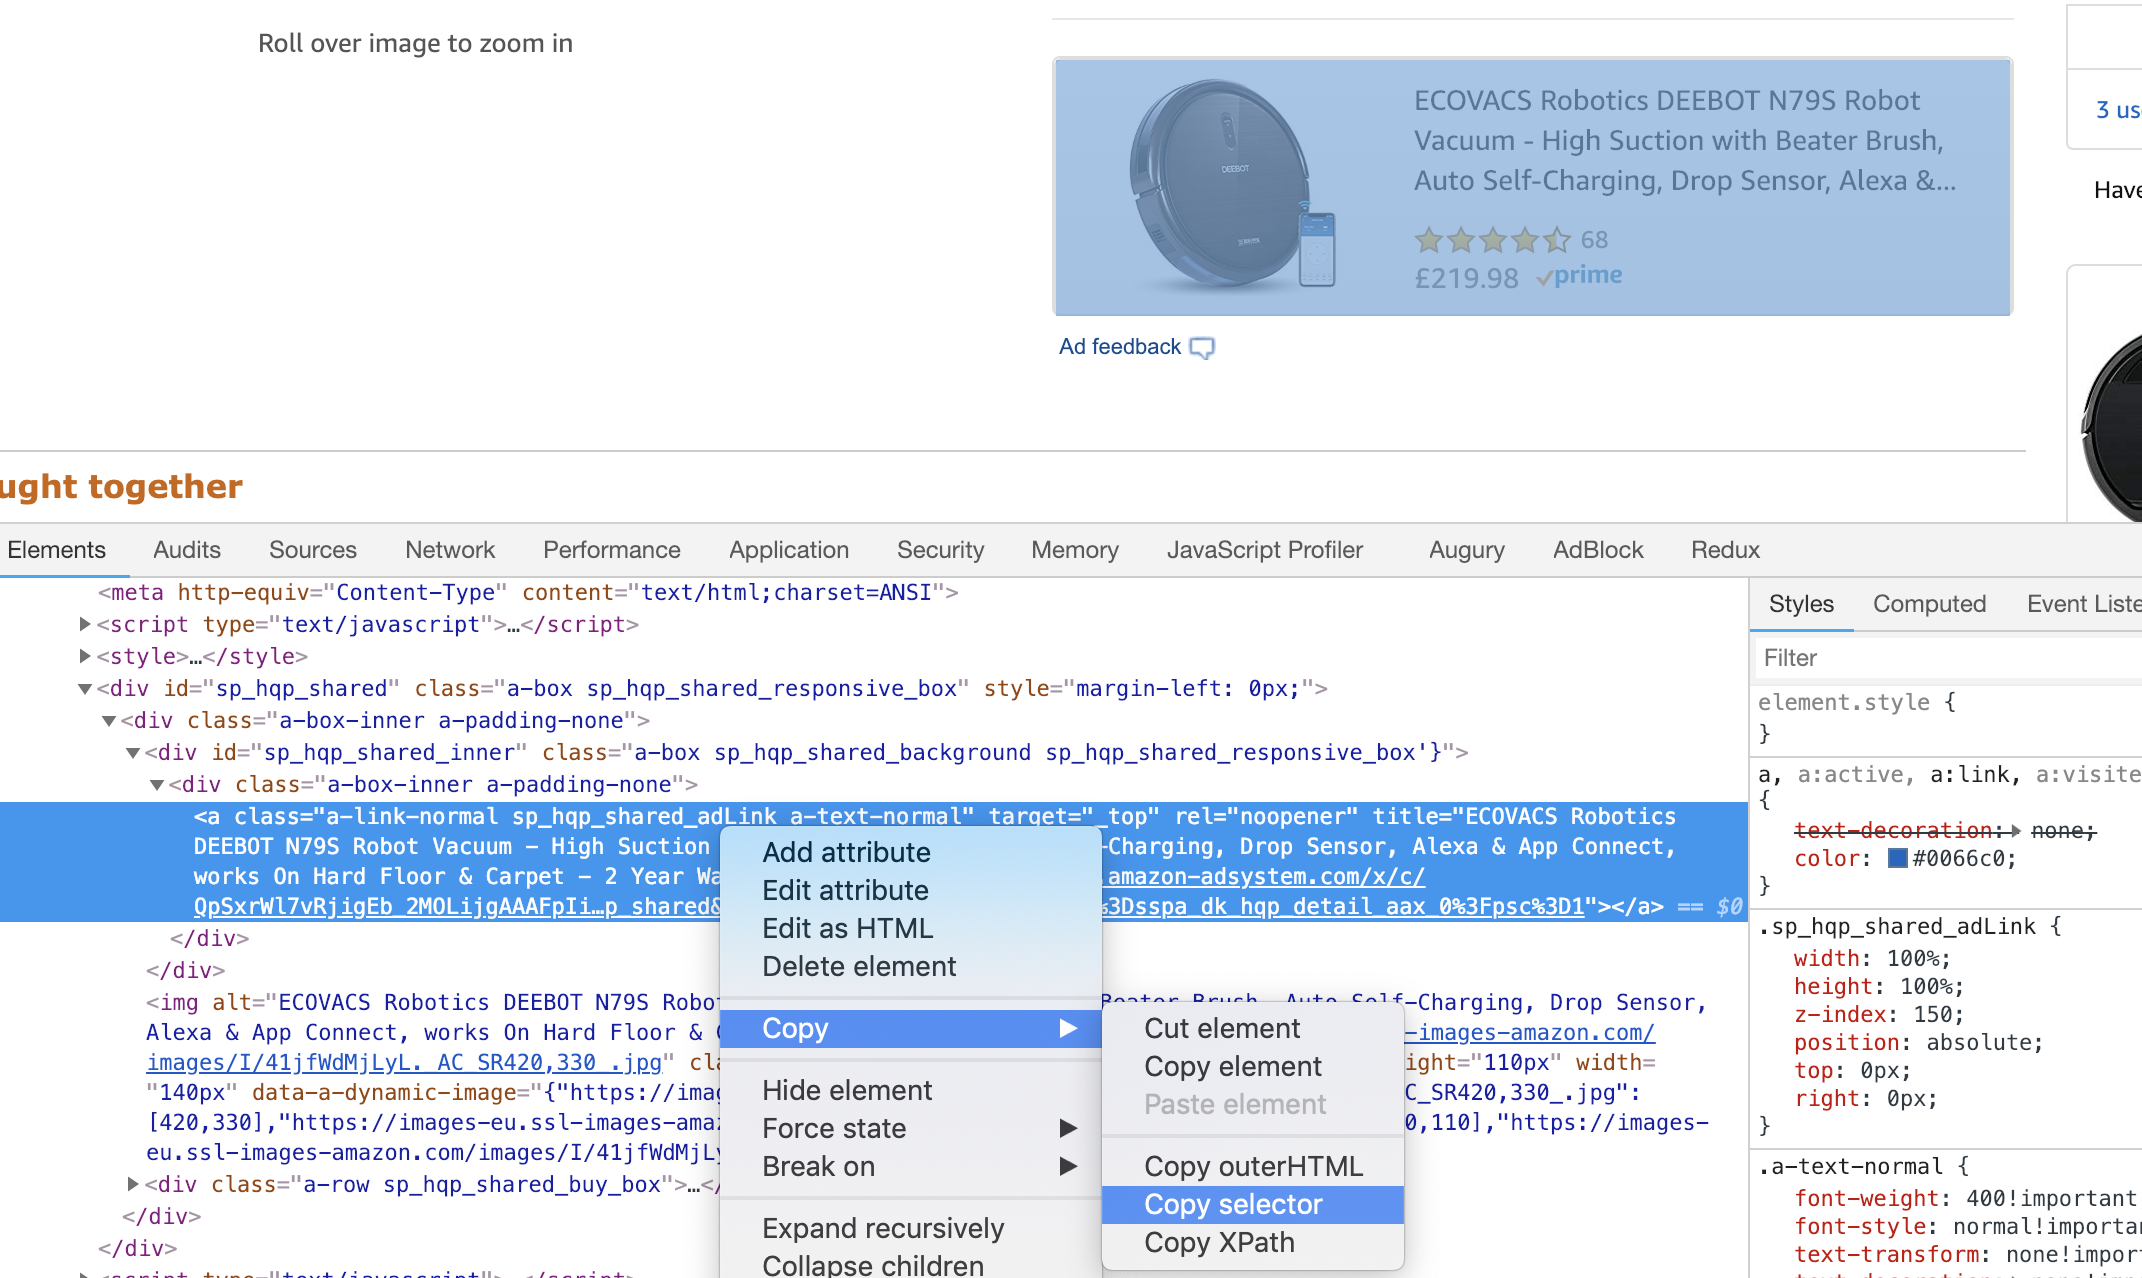This screenshot has width=2142, height=1278.
Task: Click the star rating on ECOVACS ad
Action: coord(1492,240)
